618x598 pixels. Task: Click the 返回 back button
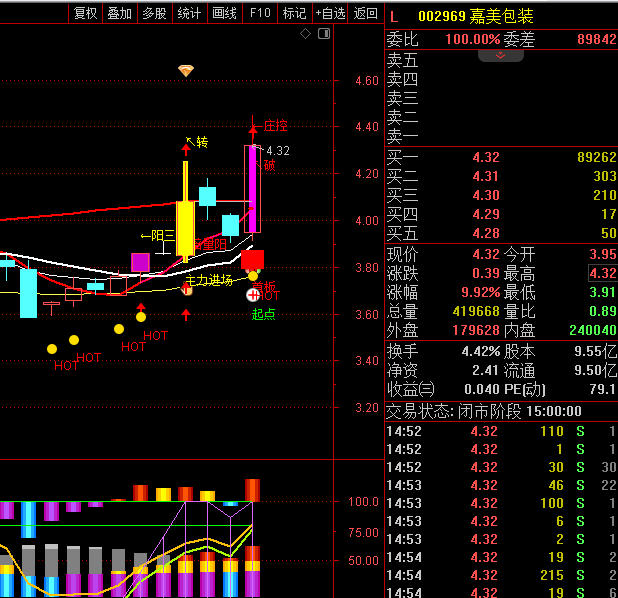click(x=366, y=13)
